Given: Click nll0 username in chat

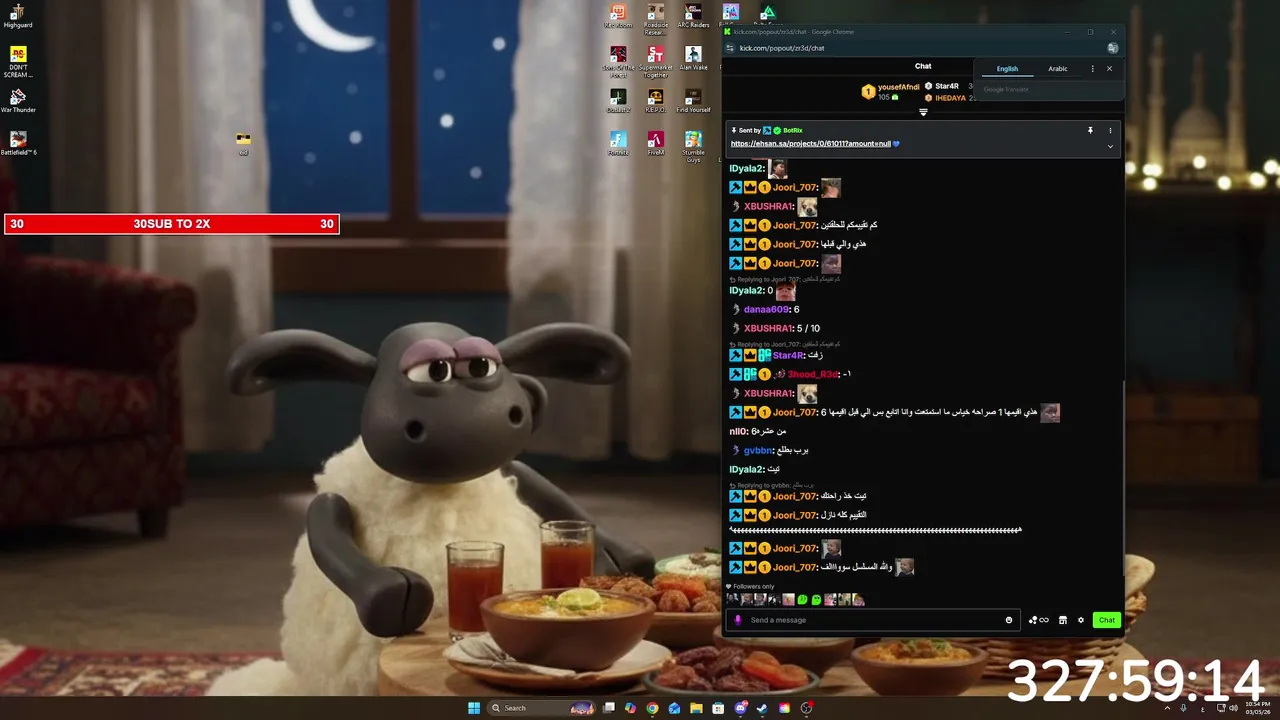Looking at the screenshot, I should tap(738, 432).
